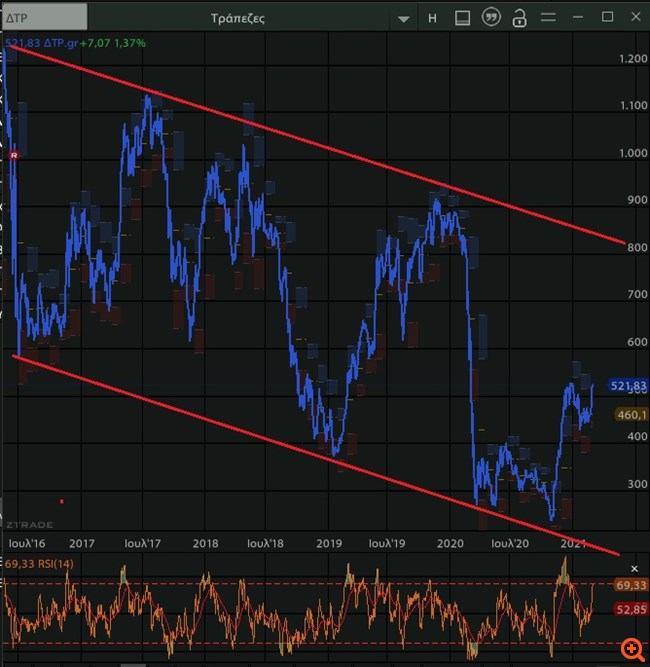
Task: Click the H timeframe icon in title bar
Action: pyautogui.click(x=432, y=18)
